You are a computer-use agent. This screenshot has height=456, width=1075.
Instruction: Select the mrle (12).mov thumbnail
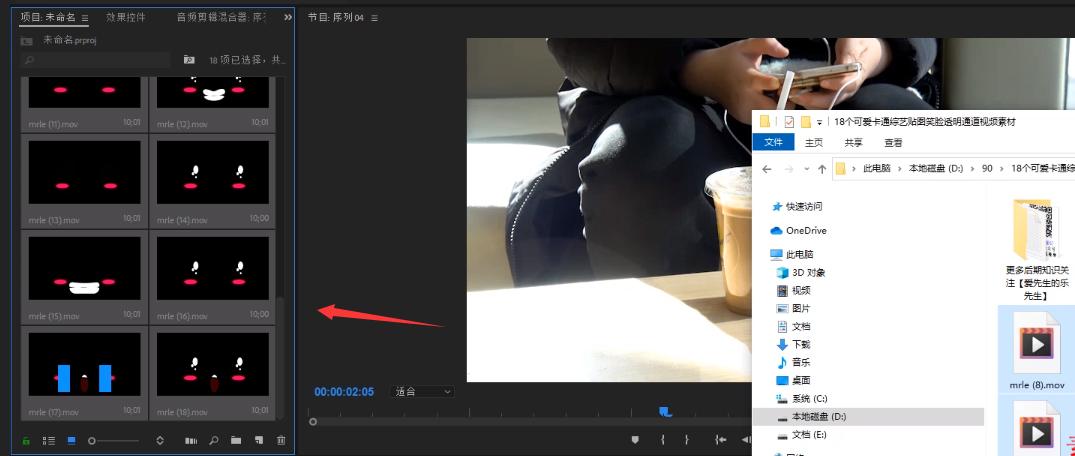[213, 92]
